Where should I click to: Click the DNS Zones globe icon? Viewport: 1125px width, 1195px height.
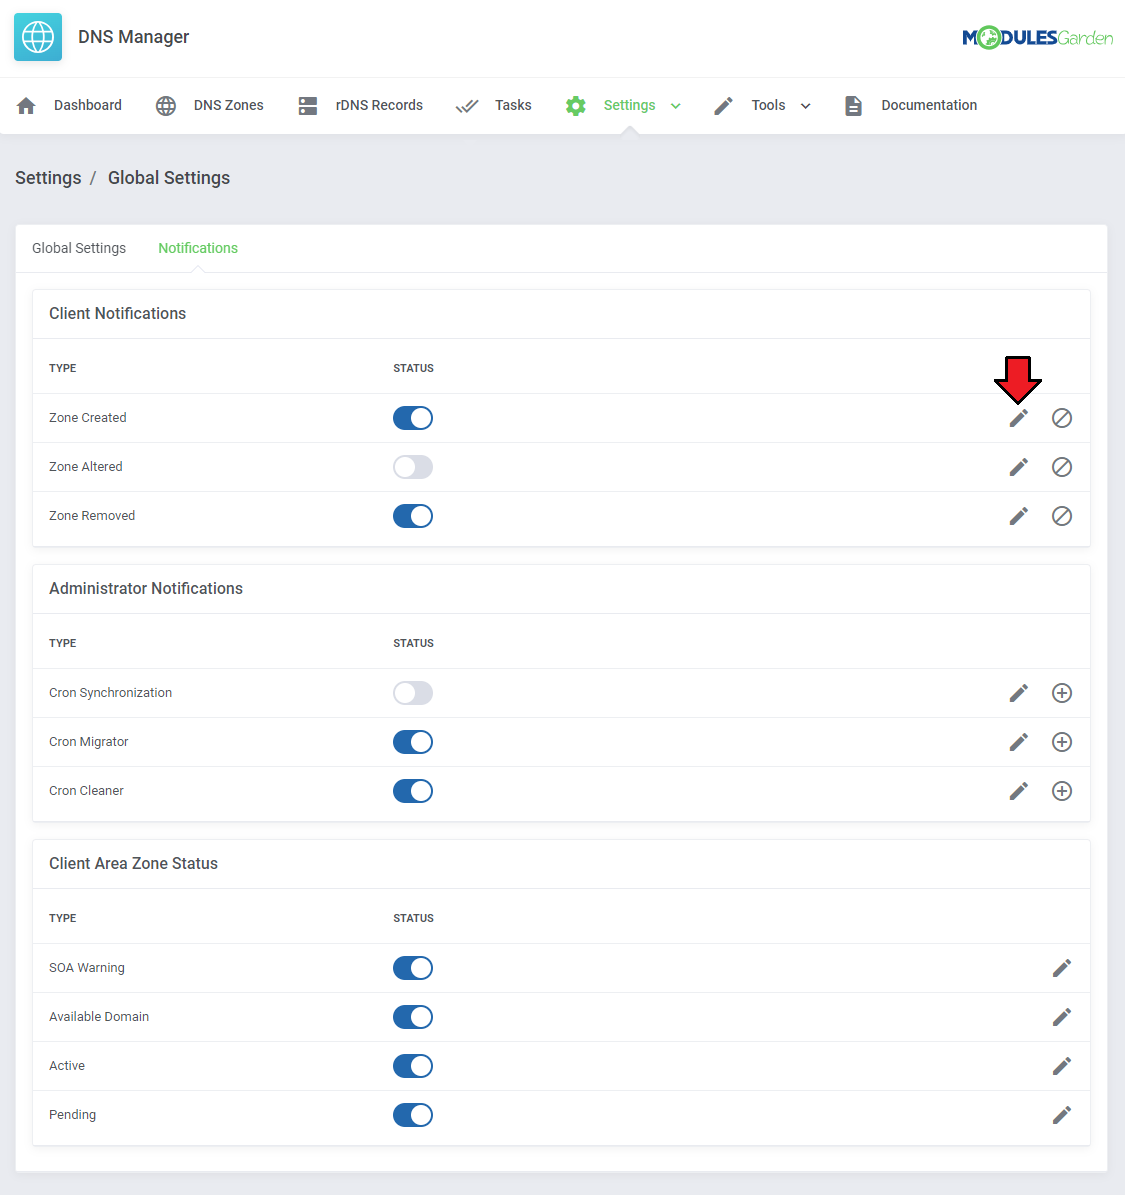pos(165,106)
